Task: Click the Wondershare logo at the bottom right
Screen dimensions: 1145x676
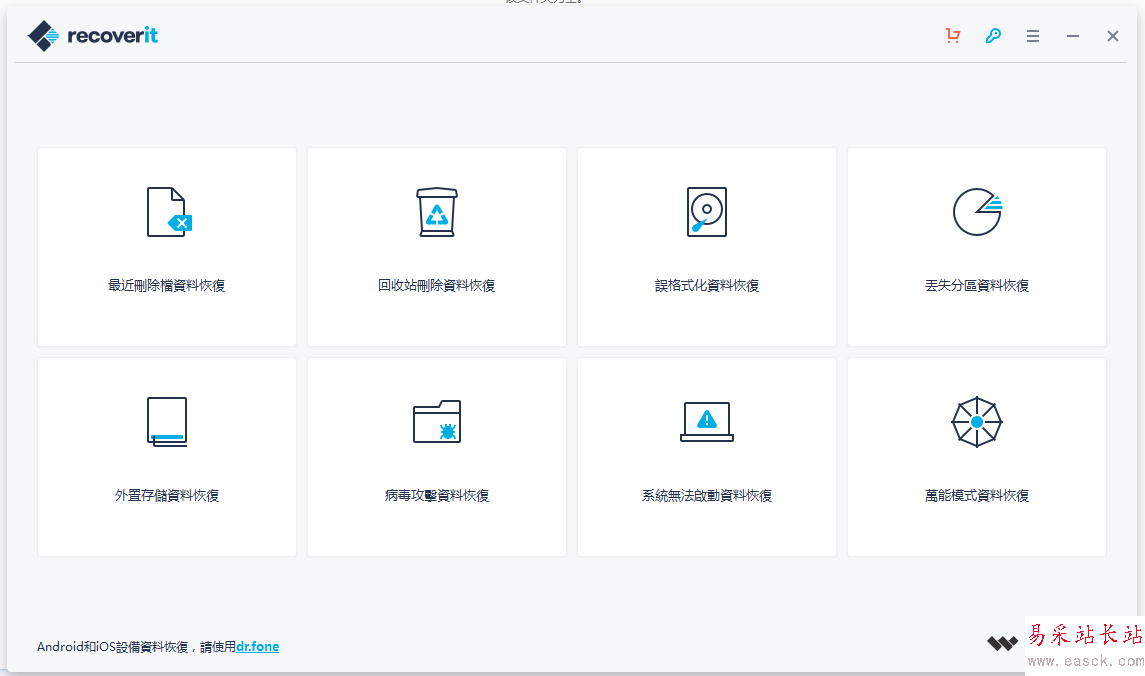Action: point(1003,643)
